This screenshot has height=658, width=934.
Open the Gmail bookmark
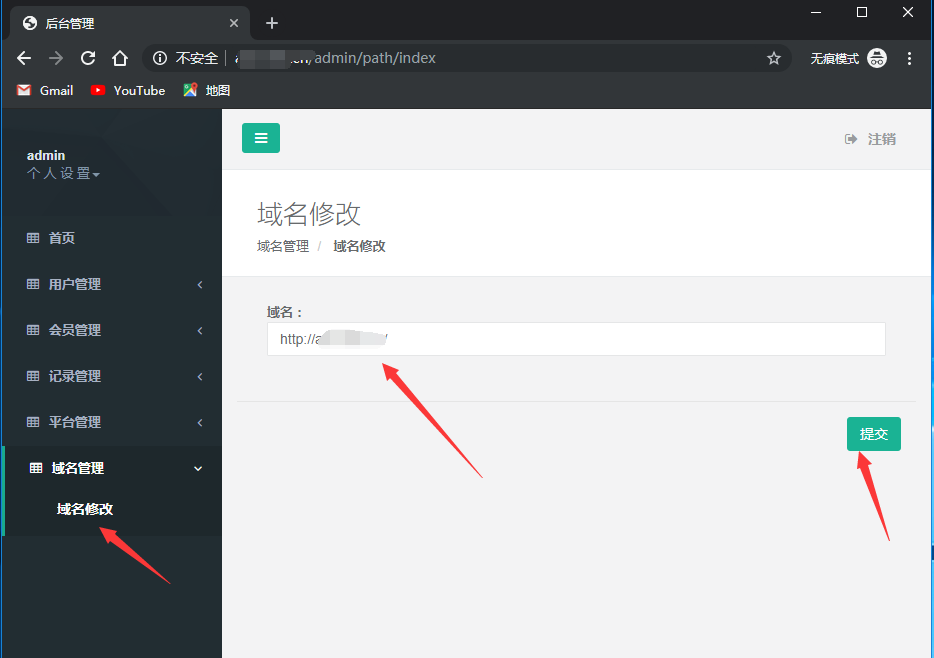[x=45, y=91]
